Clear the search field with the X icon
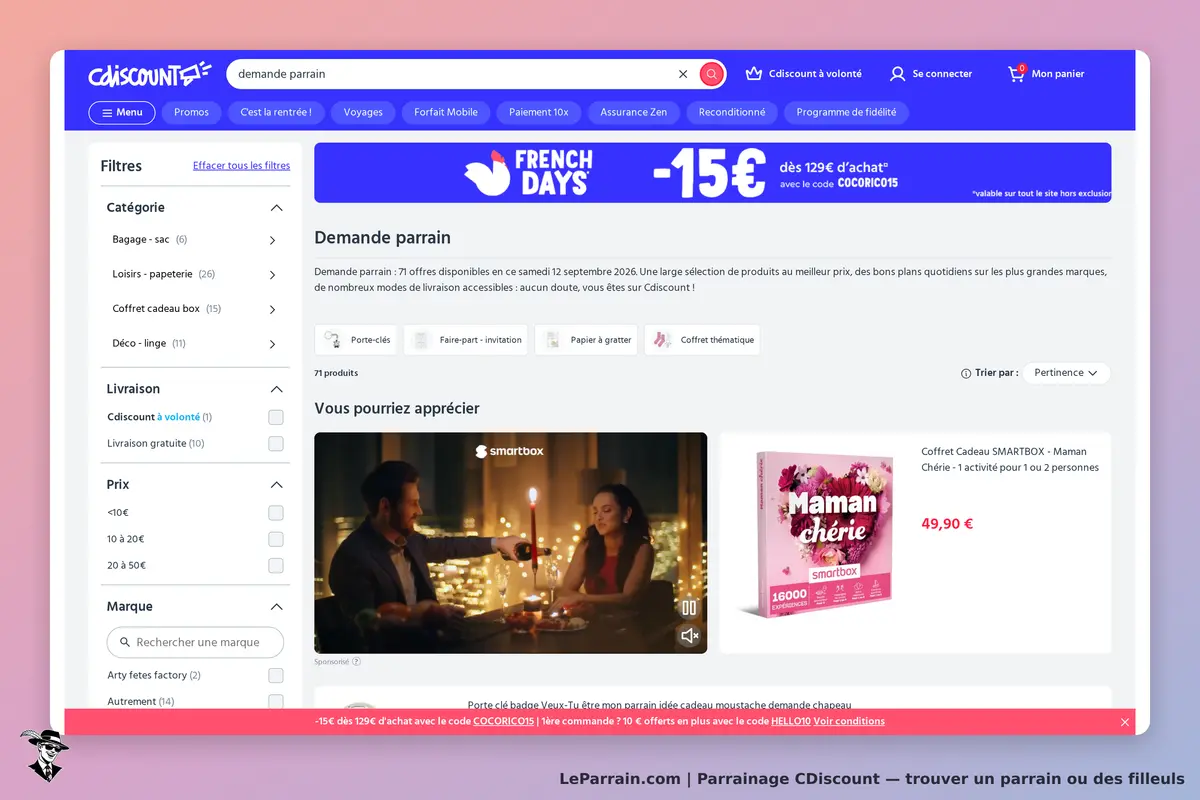Image resolution: width=1200 pixels, height=800 pixels. point(683,74)
